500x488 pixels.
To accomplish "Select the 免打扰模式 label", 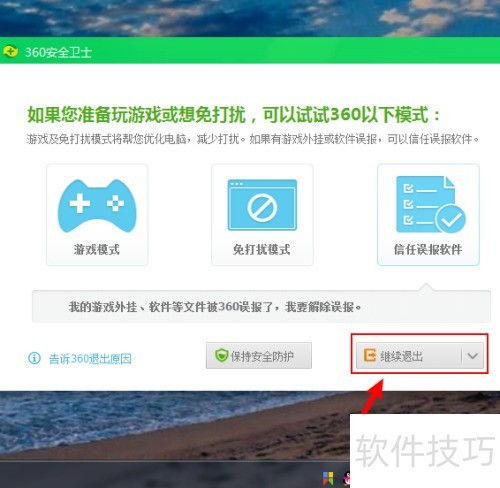I will [262, 249].
